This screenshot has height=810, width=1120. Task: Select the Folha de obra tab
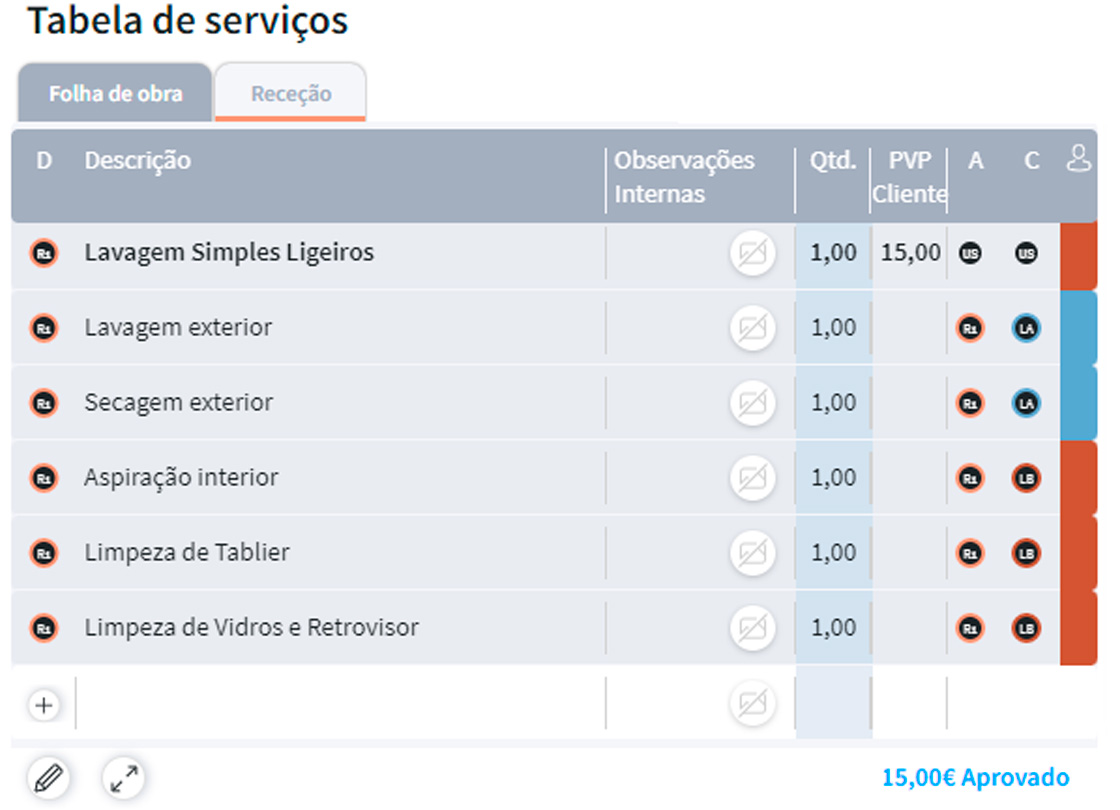point(113,92)
